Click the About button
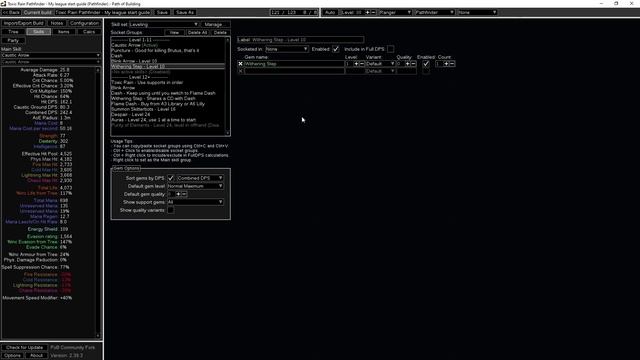Viewport: 640px width, 360px height. pyautogui.click(x=36, y=356)
